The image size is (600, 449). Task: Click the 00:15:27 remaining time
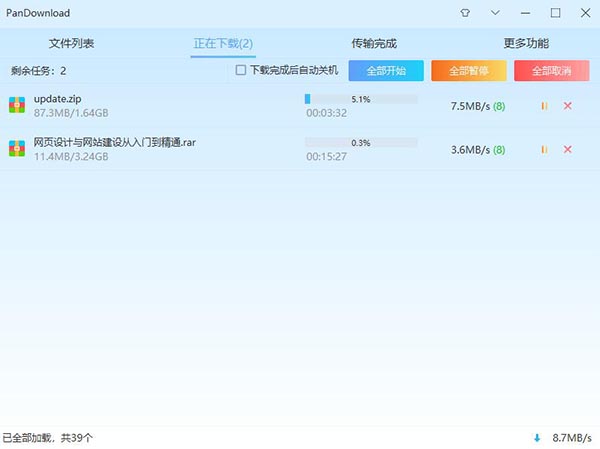326,157
